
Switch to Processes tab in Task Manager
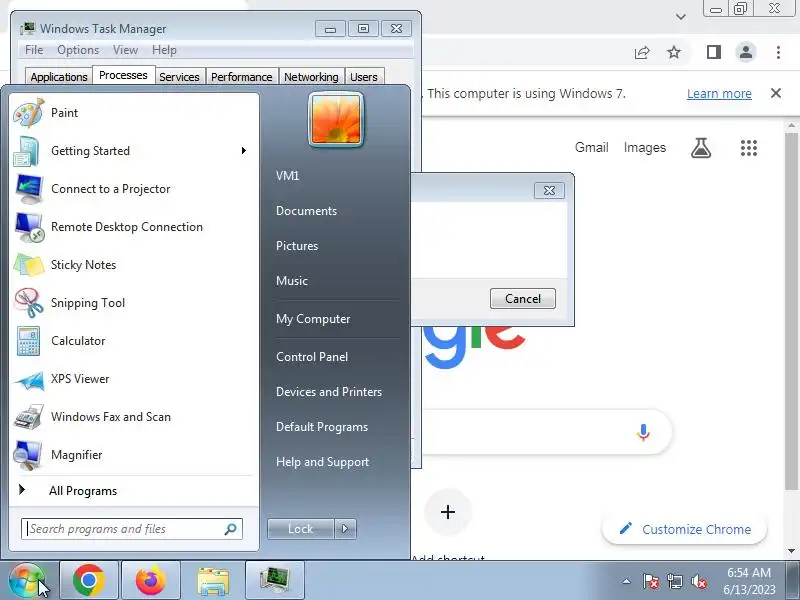123,75
